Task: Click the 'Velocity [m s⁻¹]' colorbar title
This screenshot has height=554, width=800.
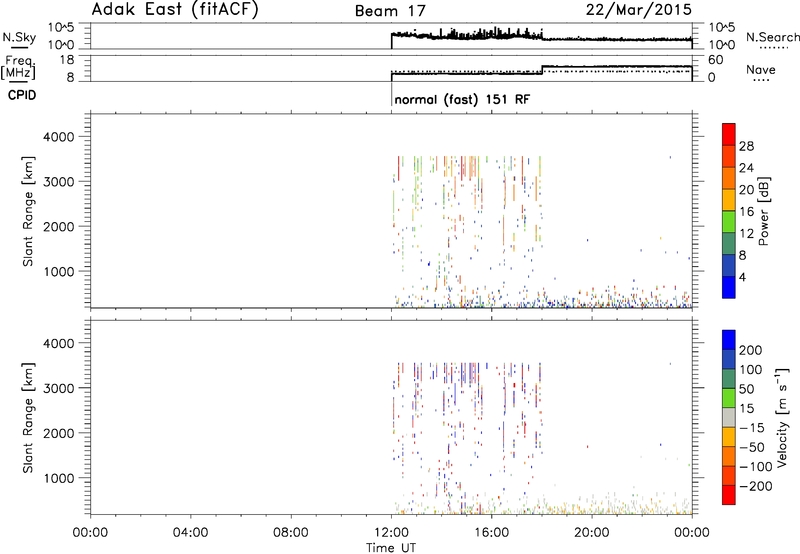Action: (782, 417)
